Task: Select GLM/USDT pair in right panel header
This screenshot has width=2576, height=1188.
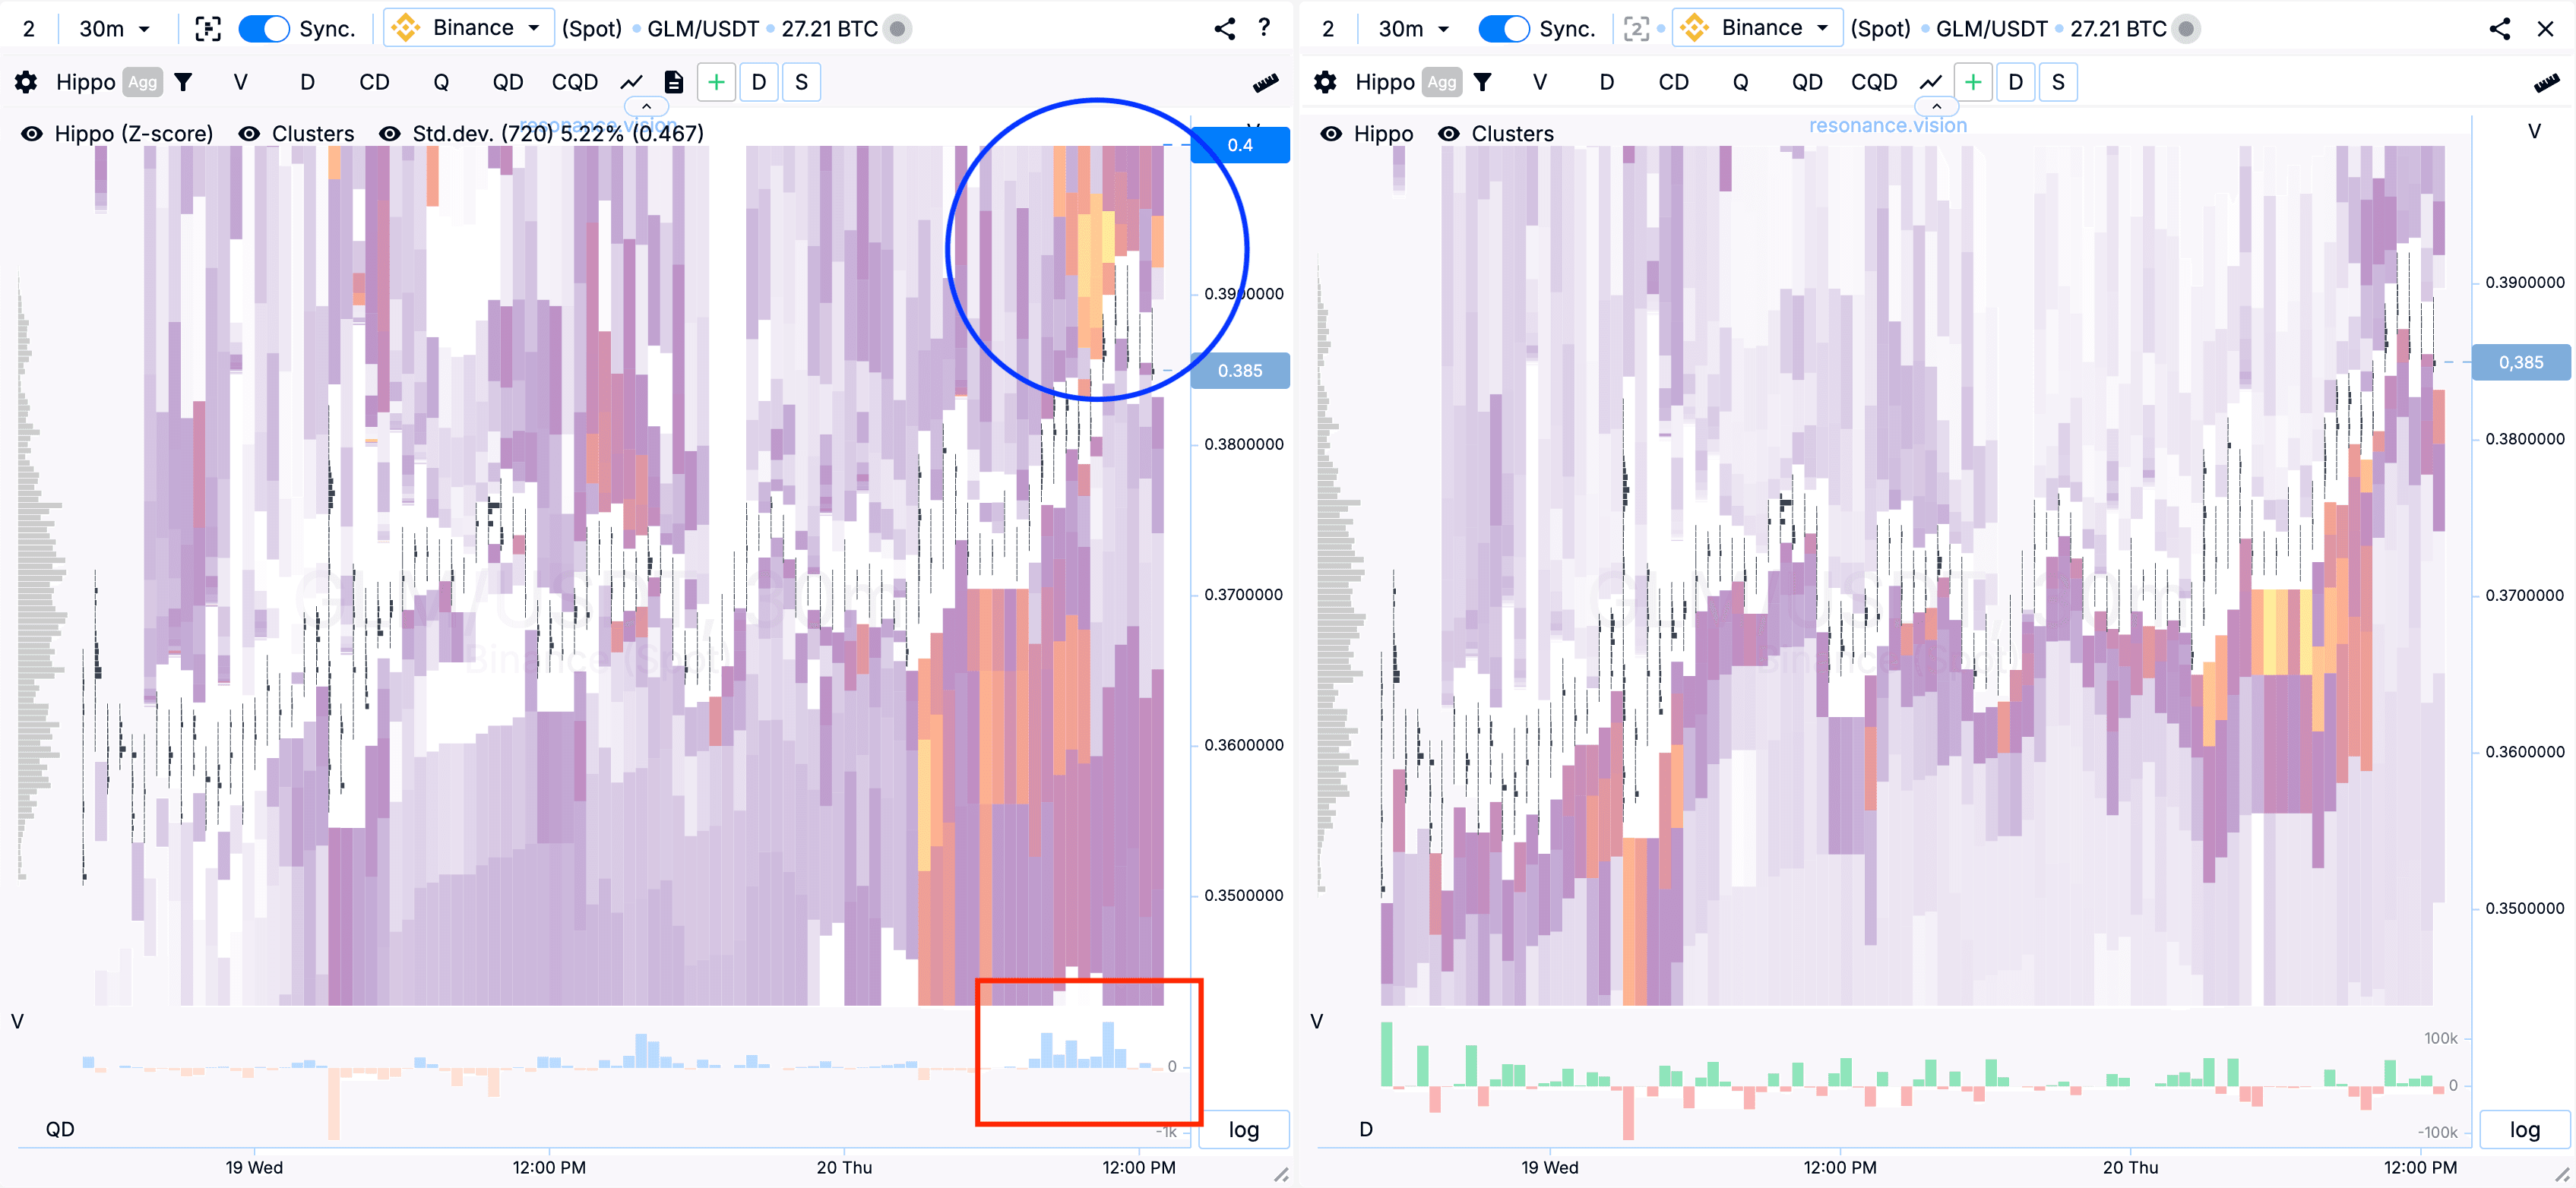Action: pyautogui.click(x=1992, y=28)
